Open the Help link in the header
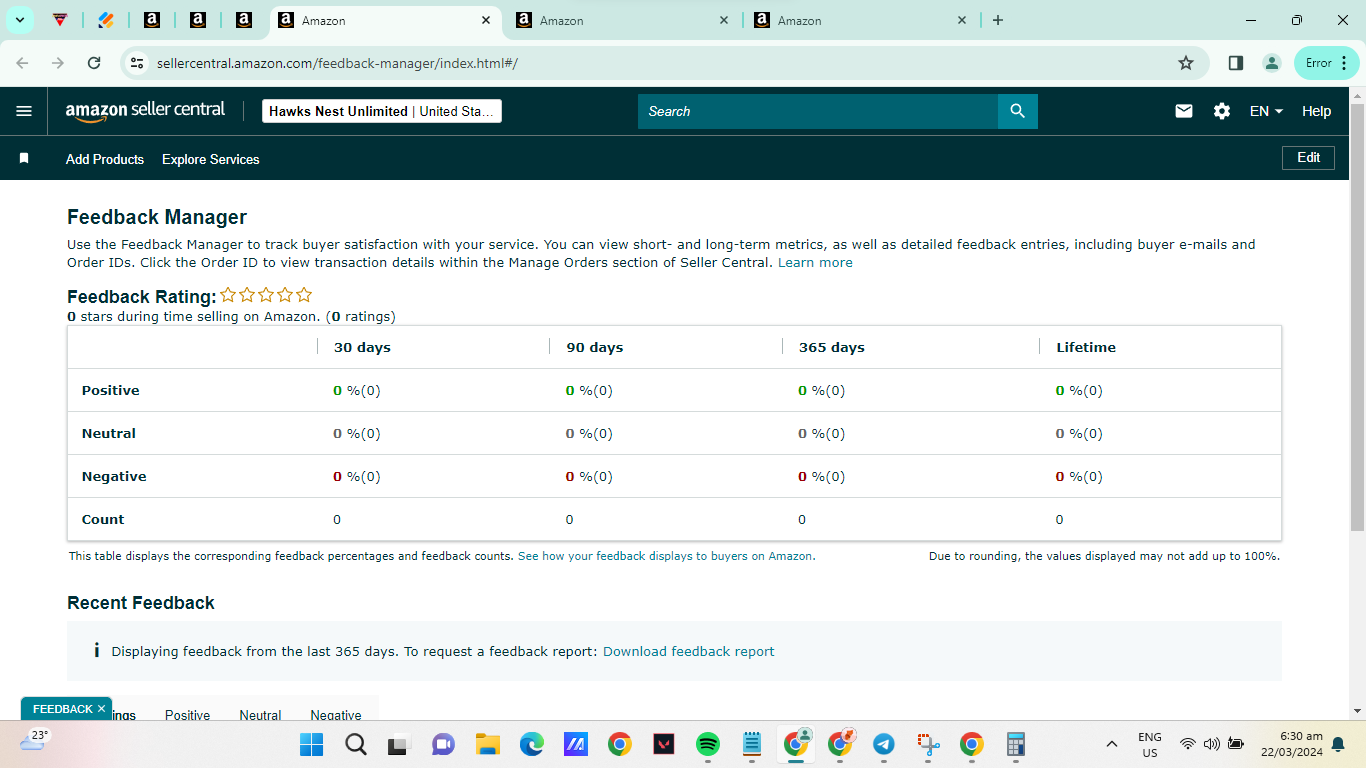The image size is (1366, 768). point(1316,111)
